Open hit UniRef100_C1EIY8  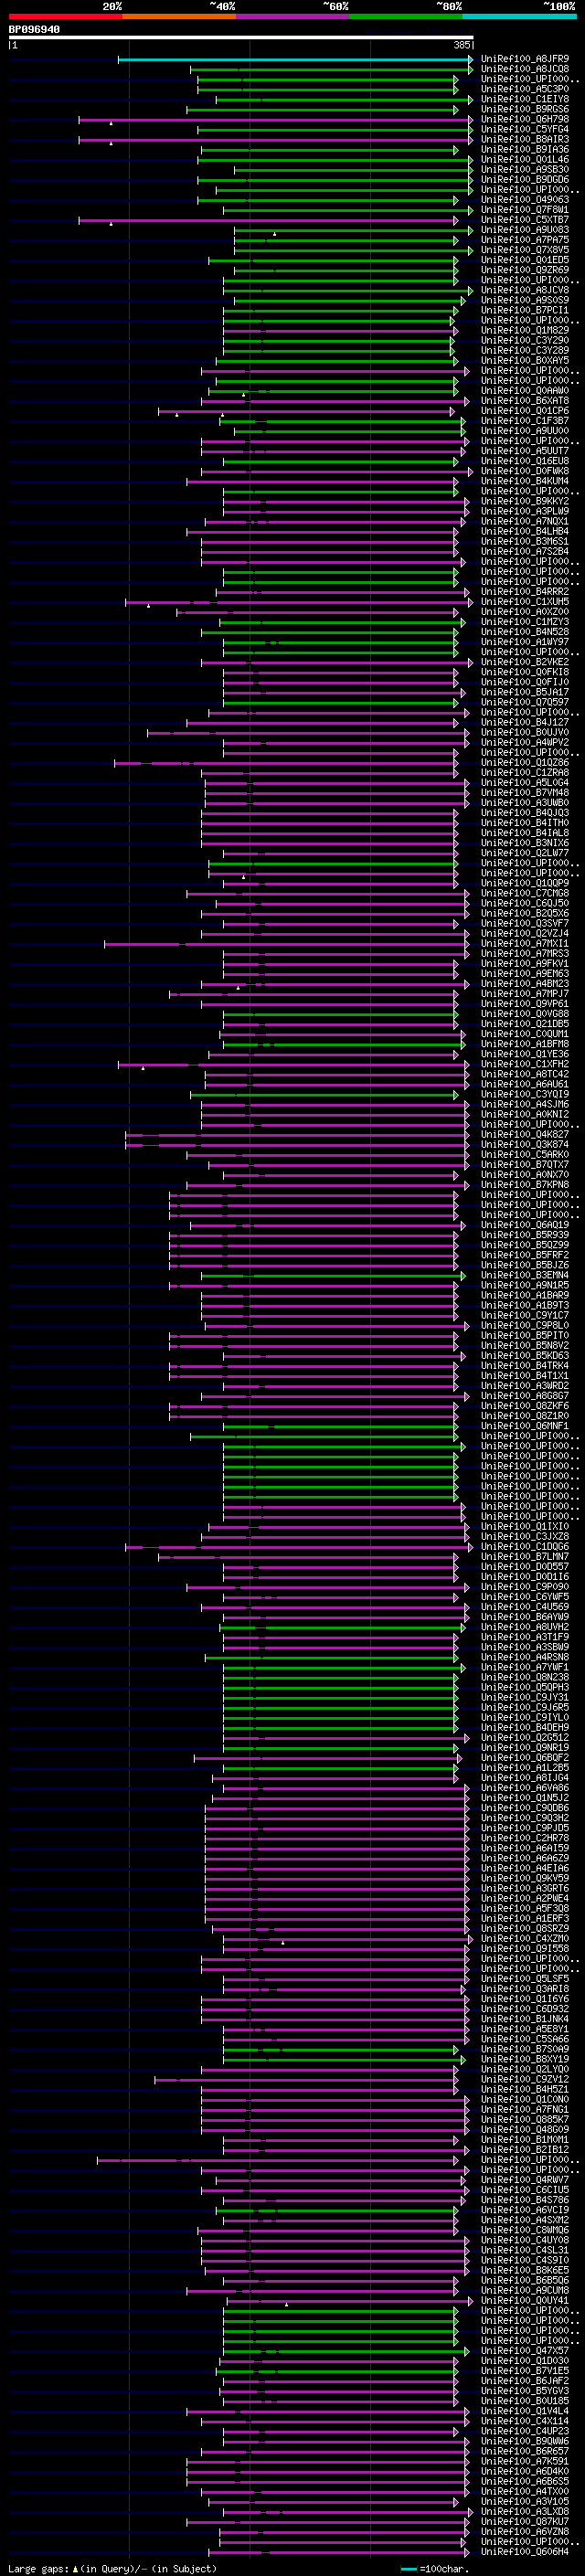(525, 99)
